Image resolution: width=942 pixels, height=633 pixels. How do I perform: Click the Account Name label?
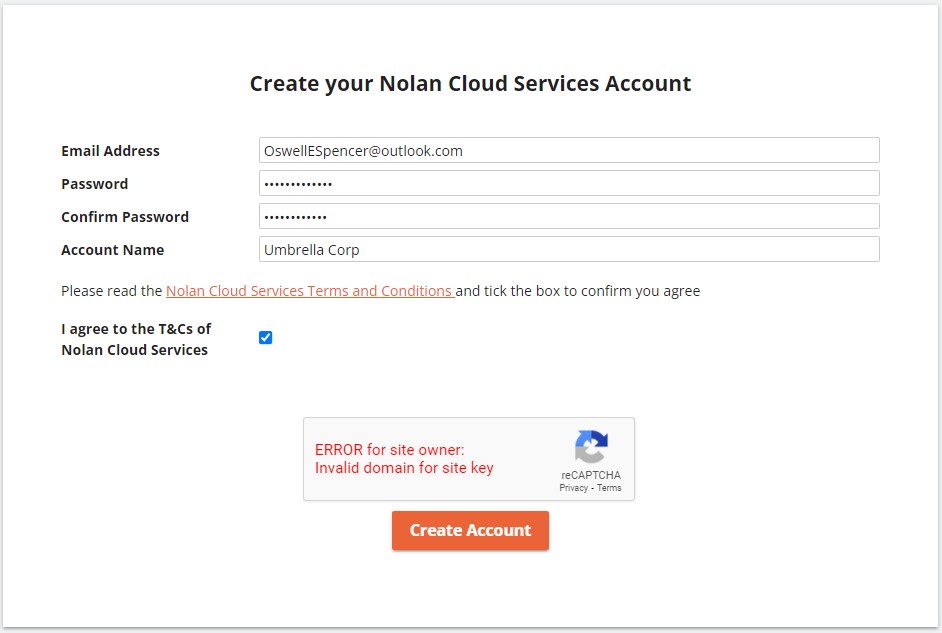[112, 250]
